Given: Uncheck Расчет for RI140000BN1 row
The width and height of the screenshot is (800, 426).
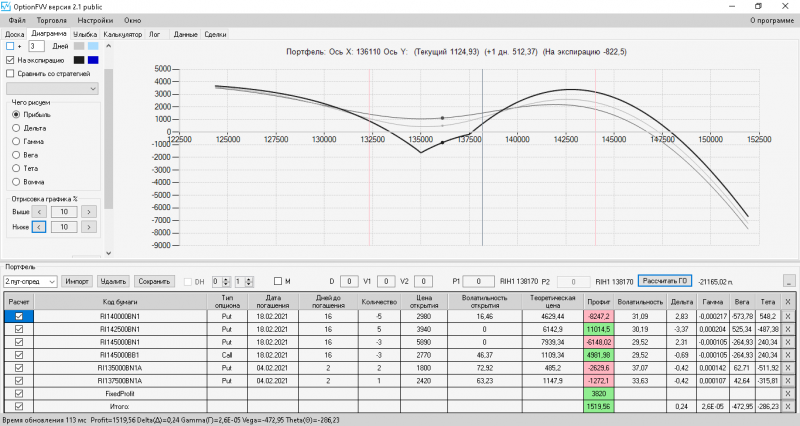Looking at the screenshot, I should click(x=19, y=316).
